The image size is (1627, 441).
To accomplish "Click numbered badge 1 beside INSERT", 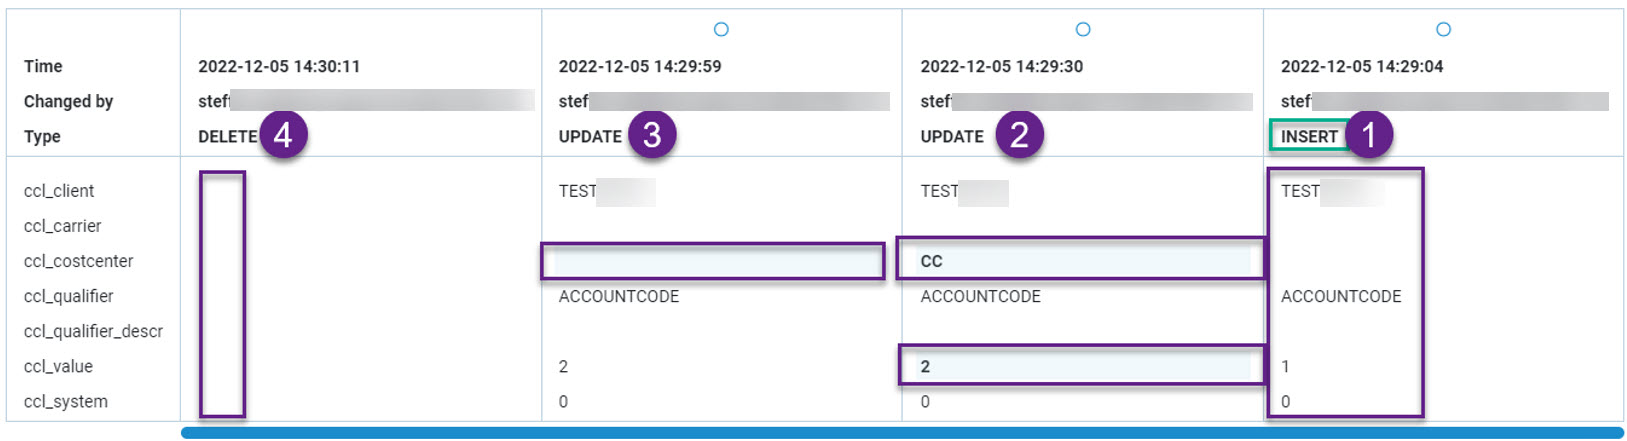I will [1369, 135].
